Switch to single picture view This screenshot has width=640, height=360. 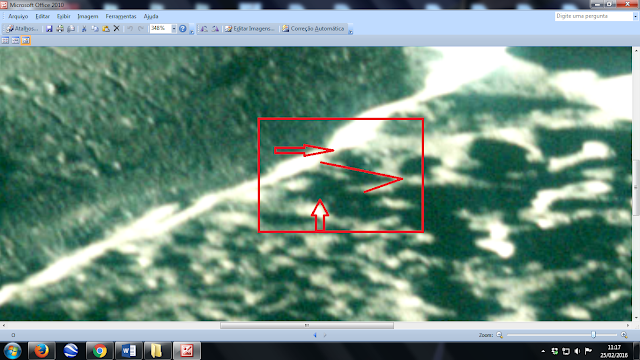click(x=26, y=40)
